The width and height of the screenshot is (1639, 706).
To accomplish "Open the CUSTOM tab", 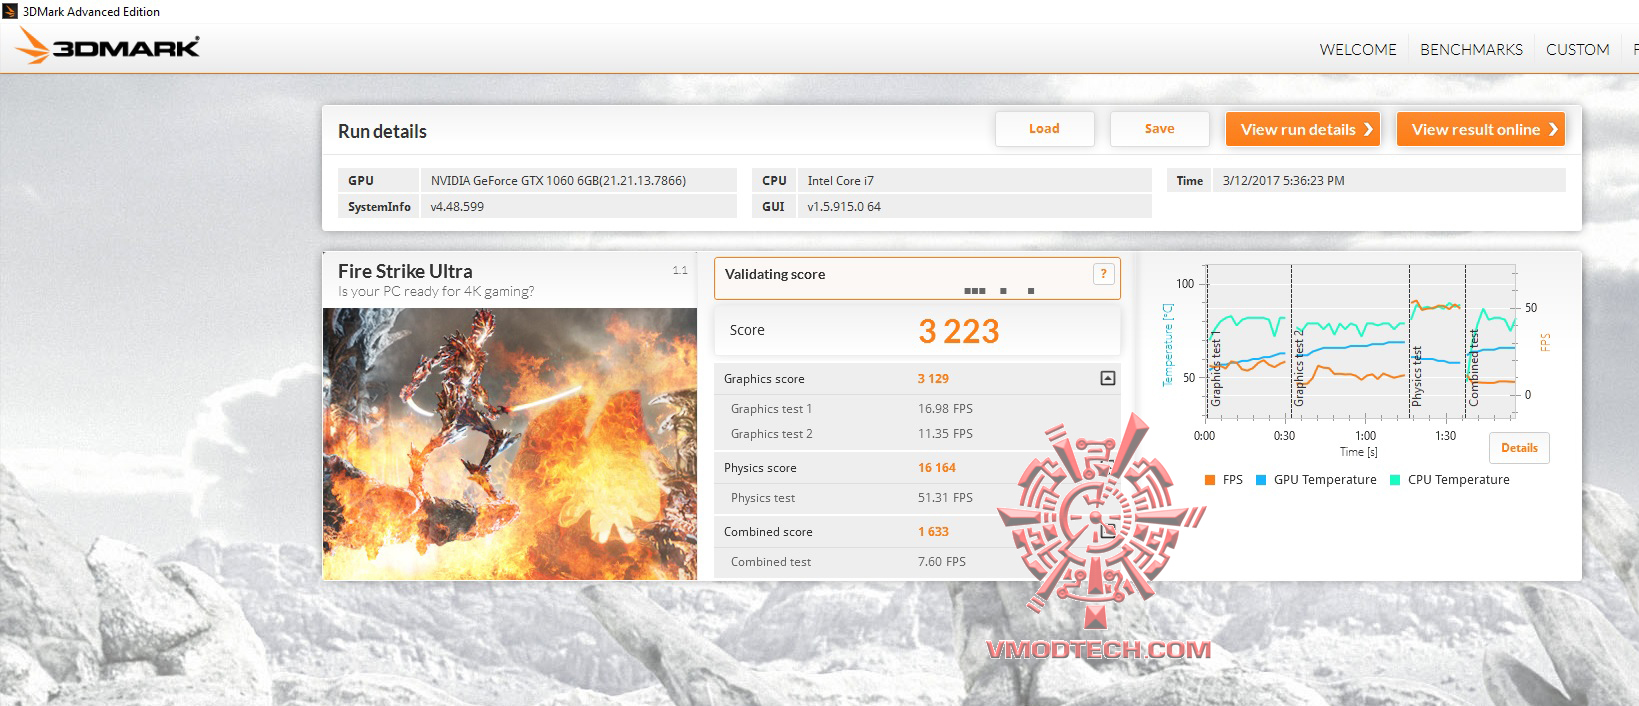I will coord(1577,49).
